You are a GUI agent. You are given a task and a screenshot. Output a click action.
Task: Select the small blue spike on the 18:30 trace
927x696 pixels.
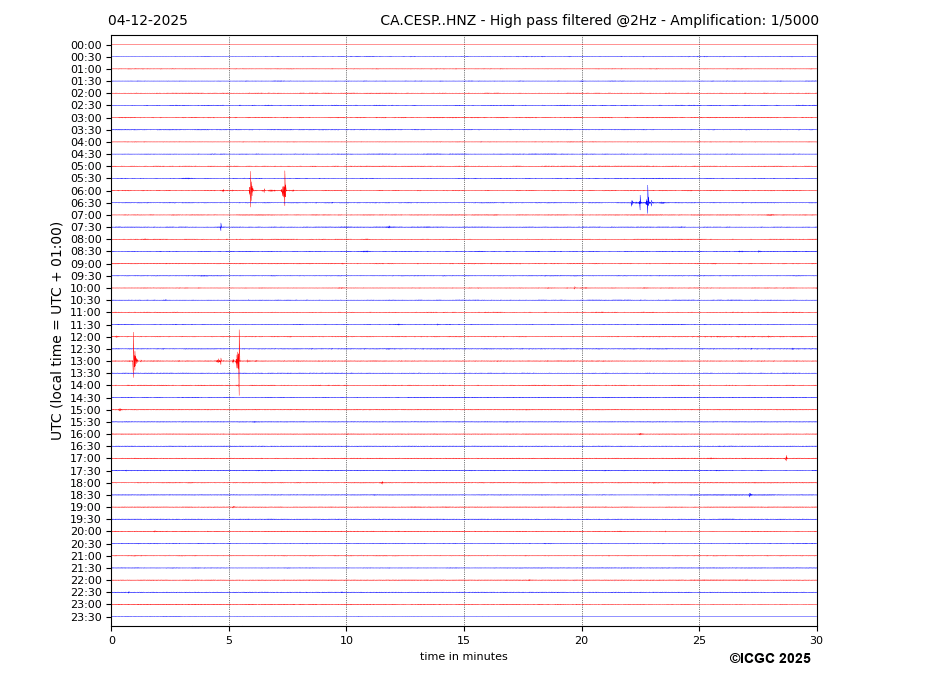coord(750,494)
